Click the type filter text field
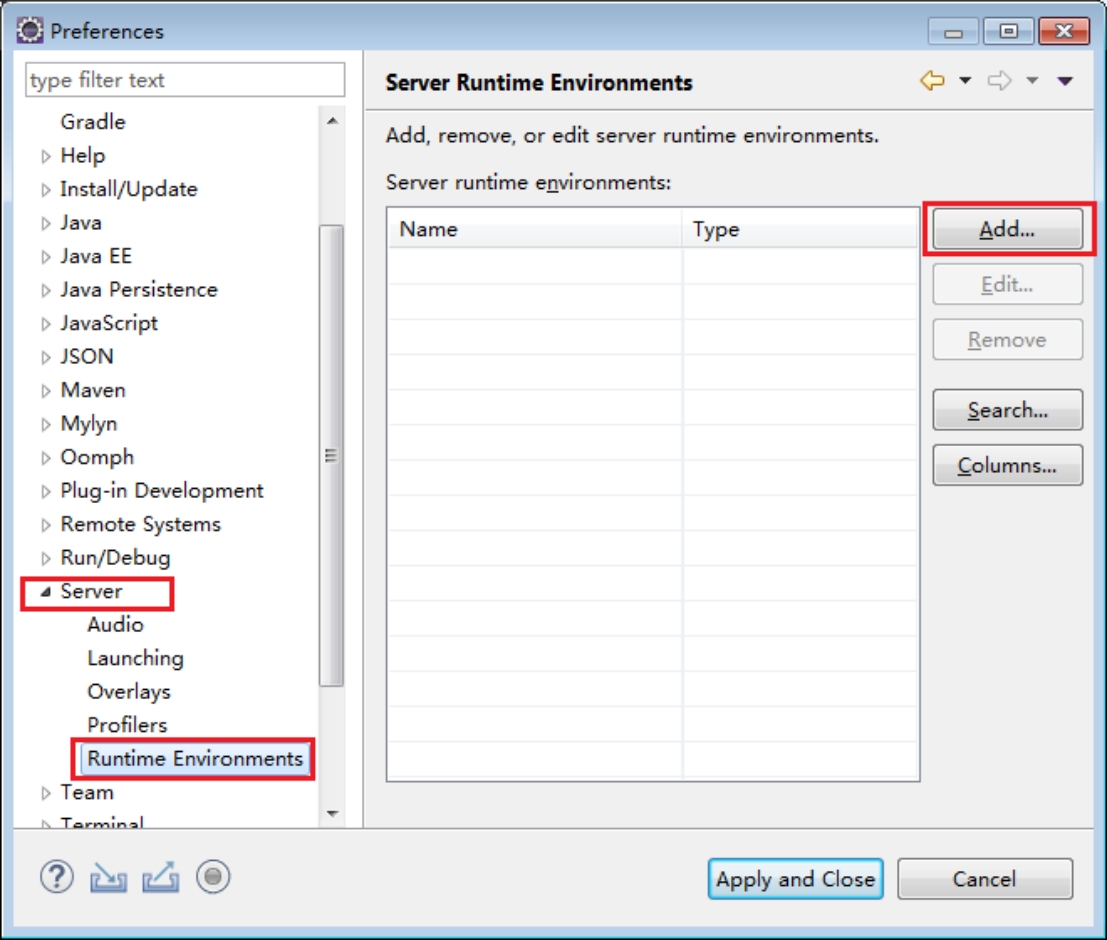Image resolution: width=1107 pixels, height=940 pixels. point(185,80)
